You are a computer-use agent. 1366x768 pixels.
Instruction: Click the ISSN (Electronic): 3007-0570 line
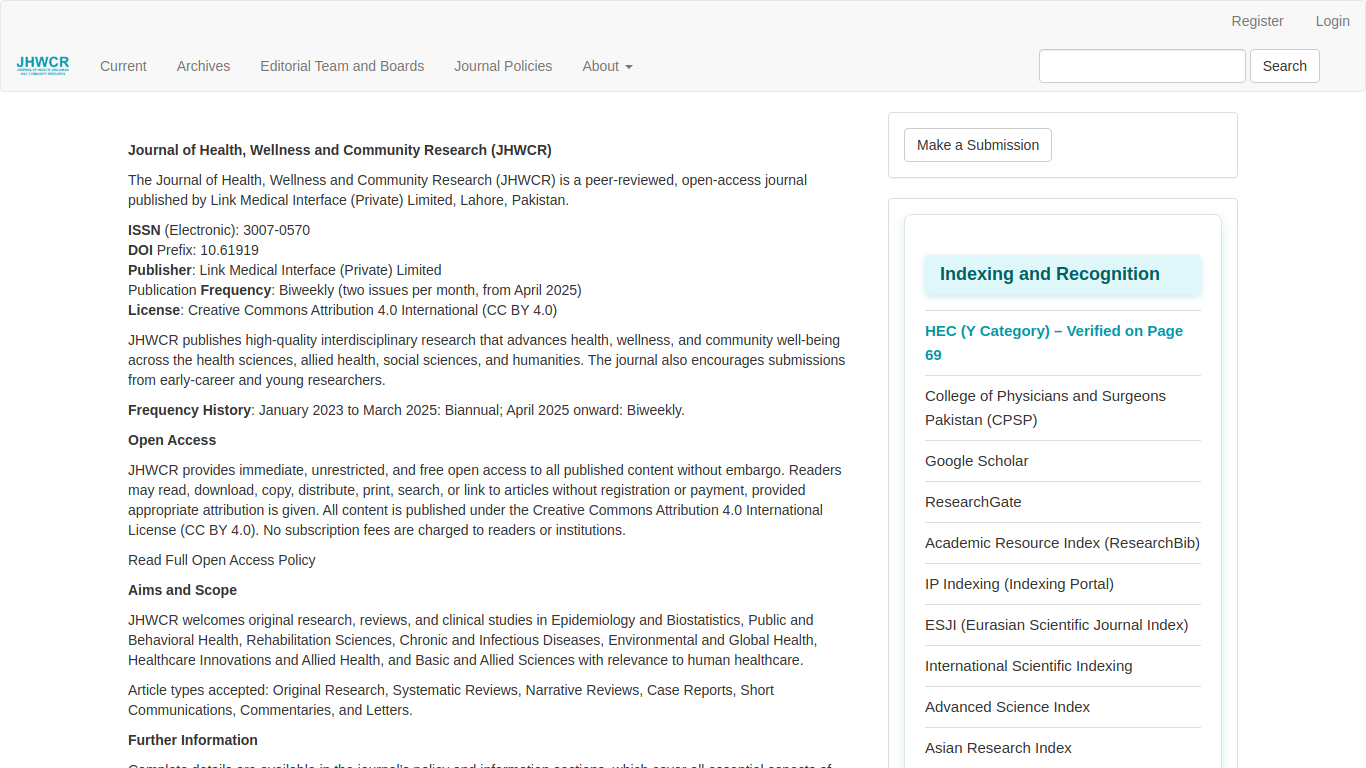click(x=219, y=230)
